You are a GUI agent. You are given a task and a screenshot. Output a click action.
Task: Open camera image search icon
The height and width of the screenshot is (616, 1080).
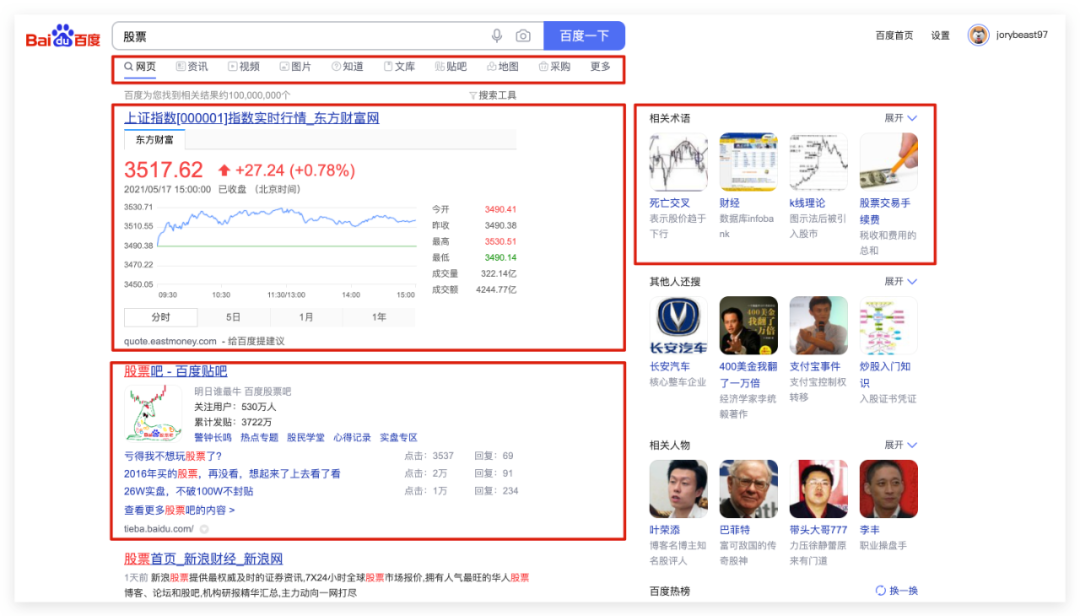[523, 36]
